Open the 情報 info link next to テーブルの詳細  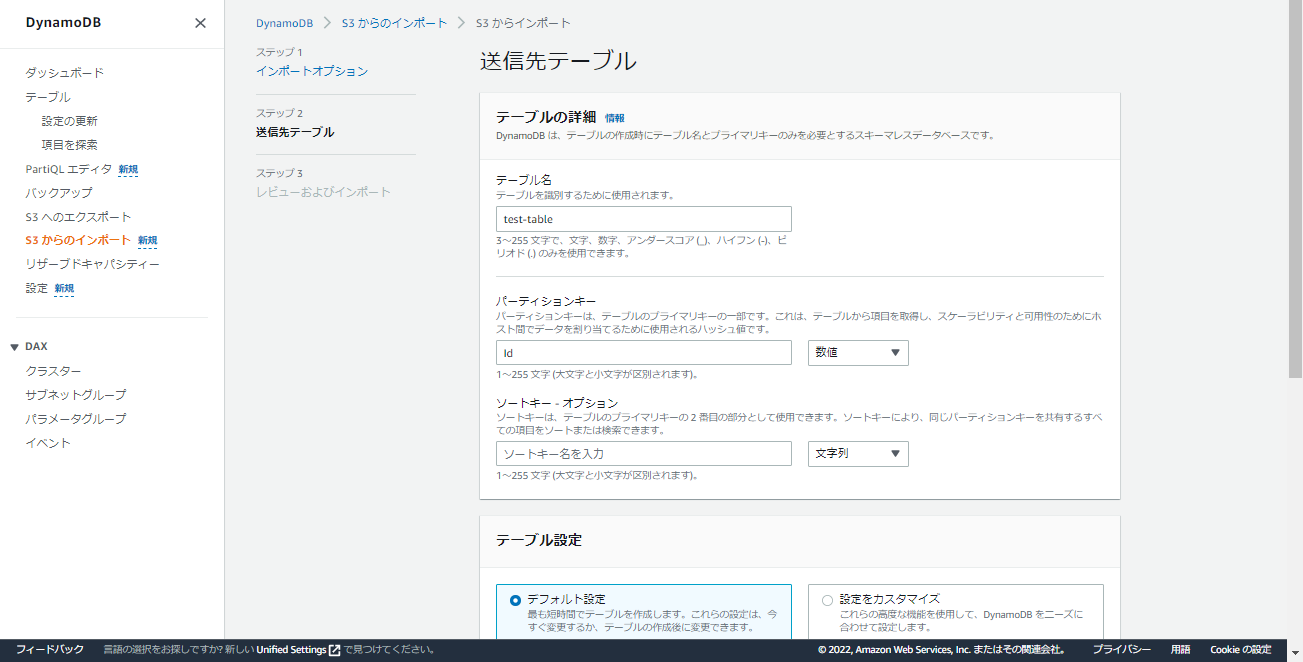tap(613, 117)
